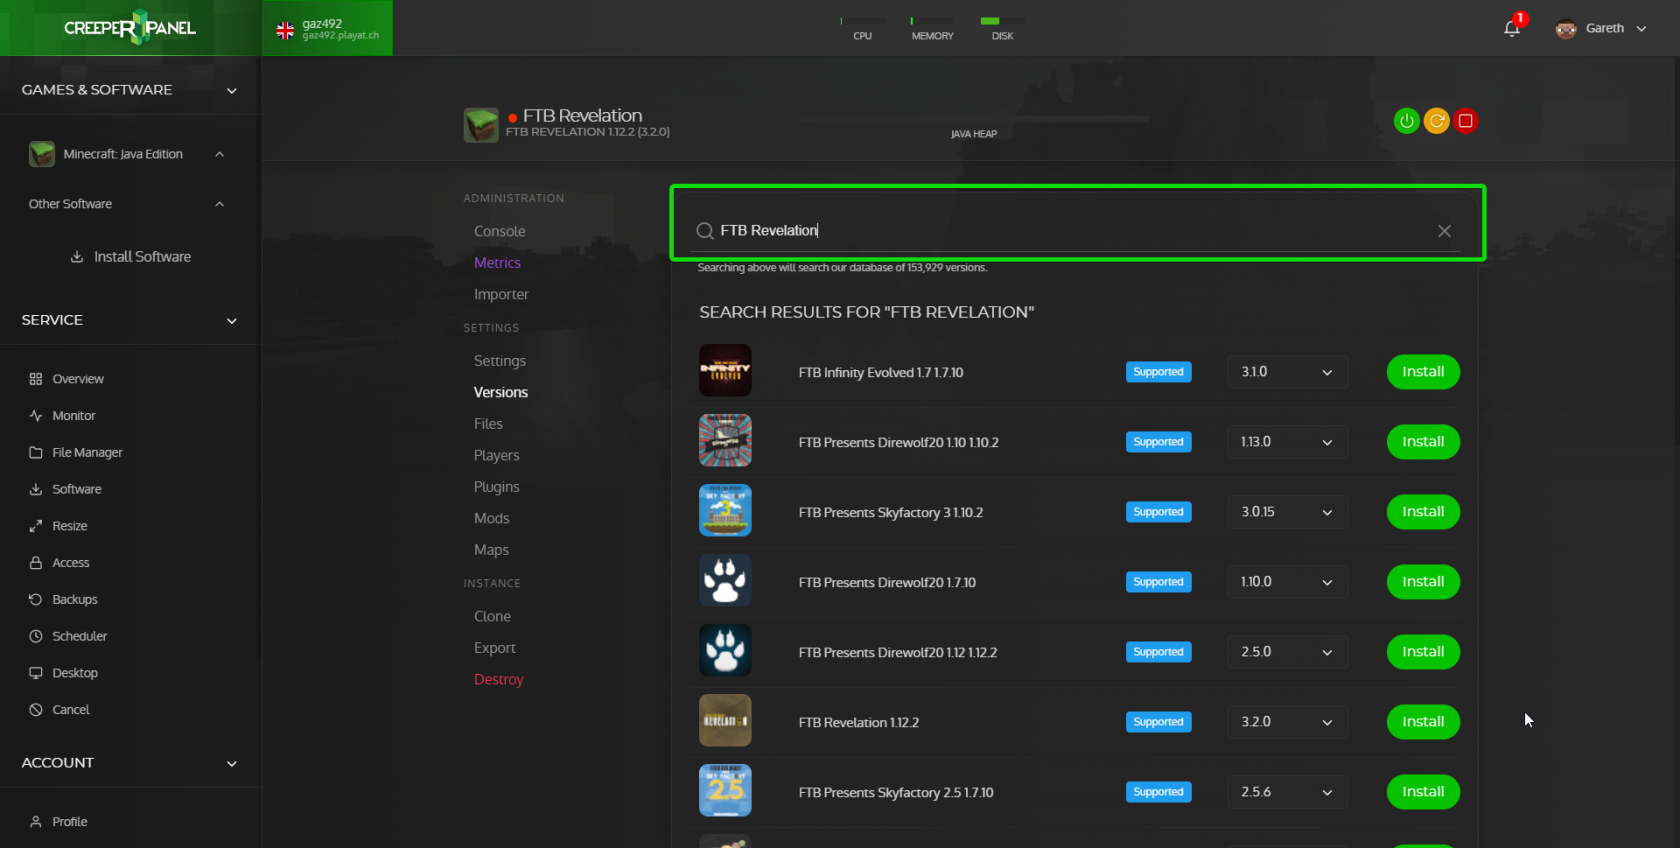Click the orange restart server button
The width and height of the screenshot is (1680, 848).
coord(1436,121)
